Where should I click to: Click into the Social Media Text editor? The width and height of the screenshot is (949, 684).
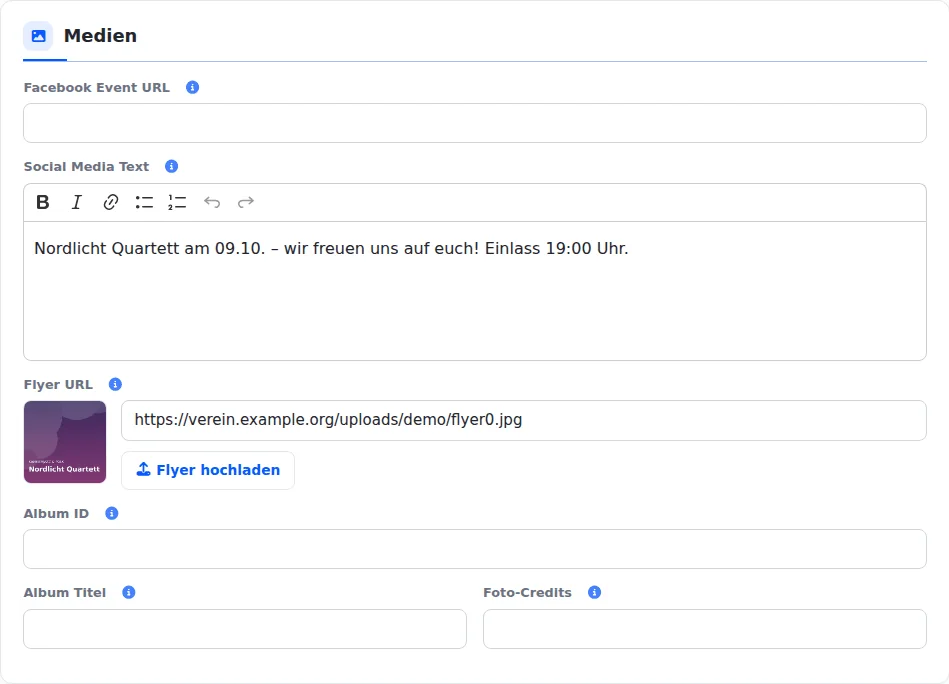tap(475, 291)
